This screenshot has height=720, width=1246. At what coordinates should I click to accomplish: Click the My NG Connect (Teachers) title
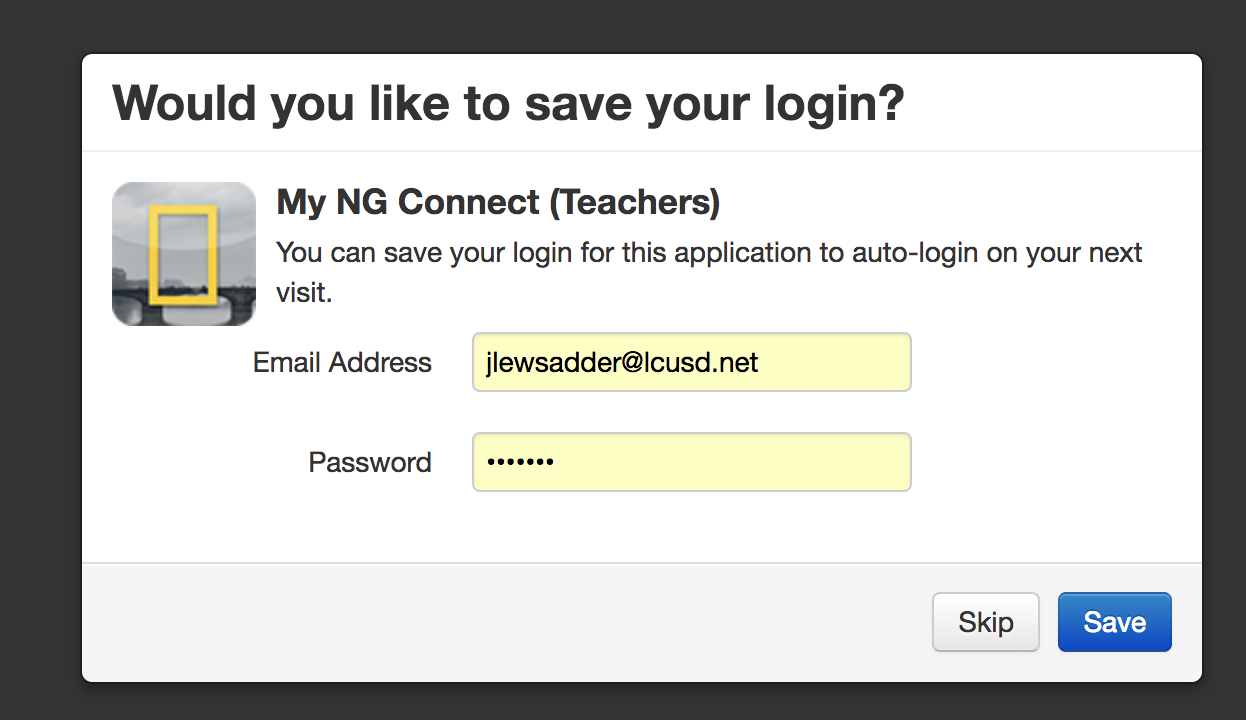pyautogui.click(x=498, y=203)
